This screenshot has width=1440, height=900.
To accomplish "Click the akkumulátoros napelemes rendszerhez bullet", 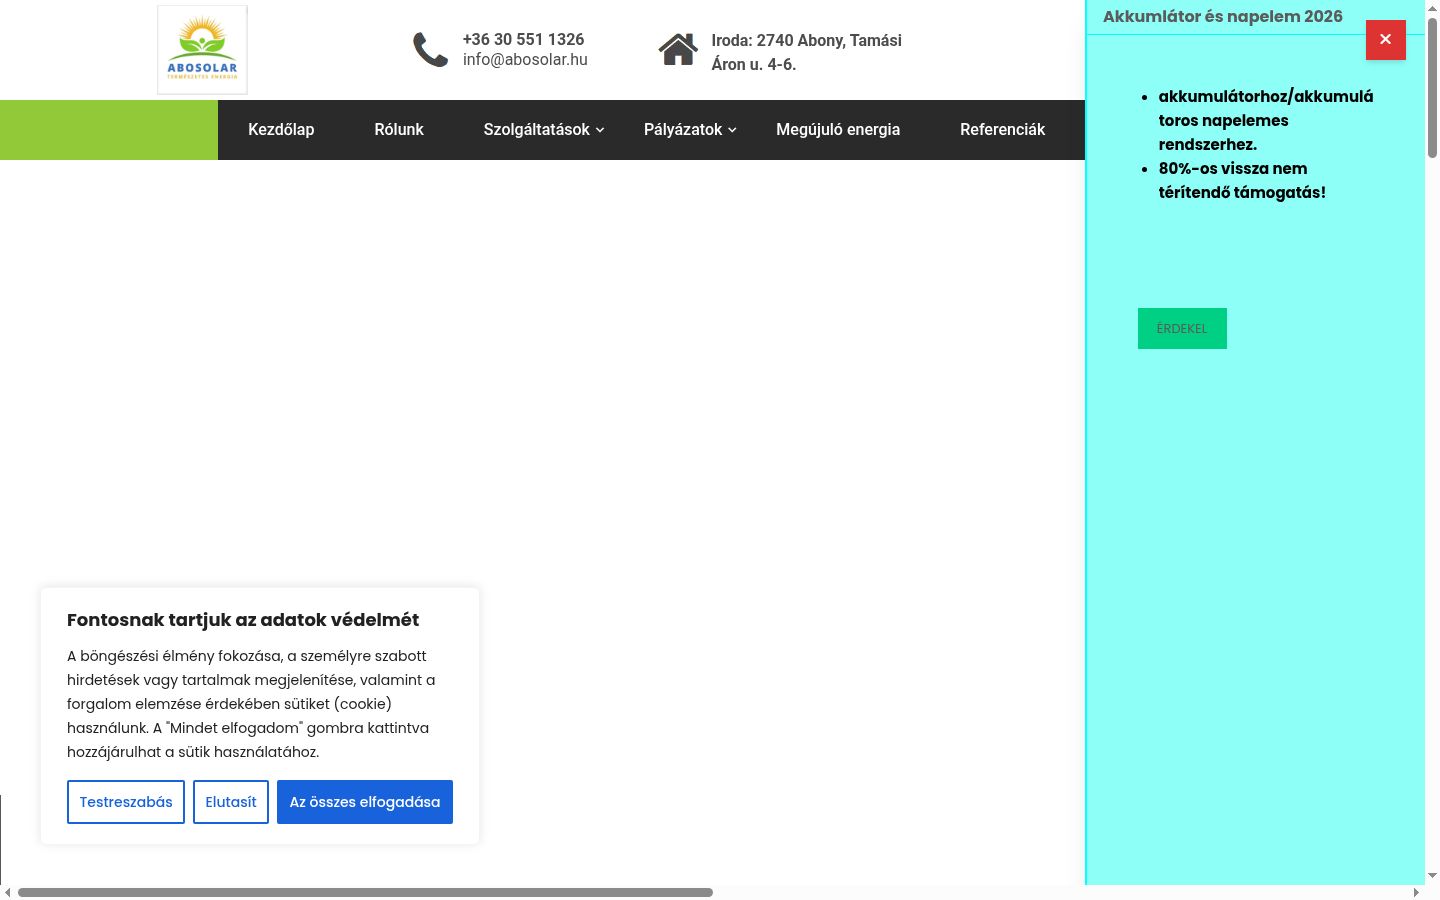I will 1266,120.
